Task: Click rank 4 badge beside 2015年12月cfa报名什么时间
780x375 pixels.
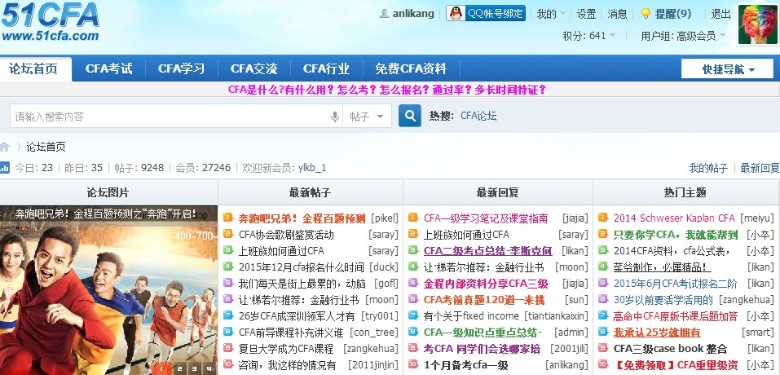Action: tap(228, 267)
